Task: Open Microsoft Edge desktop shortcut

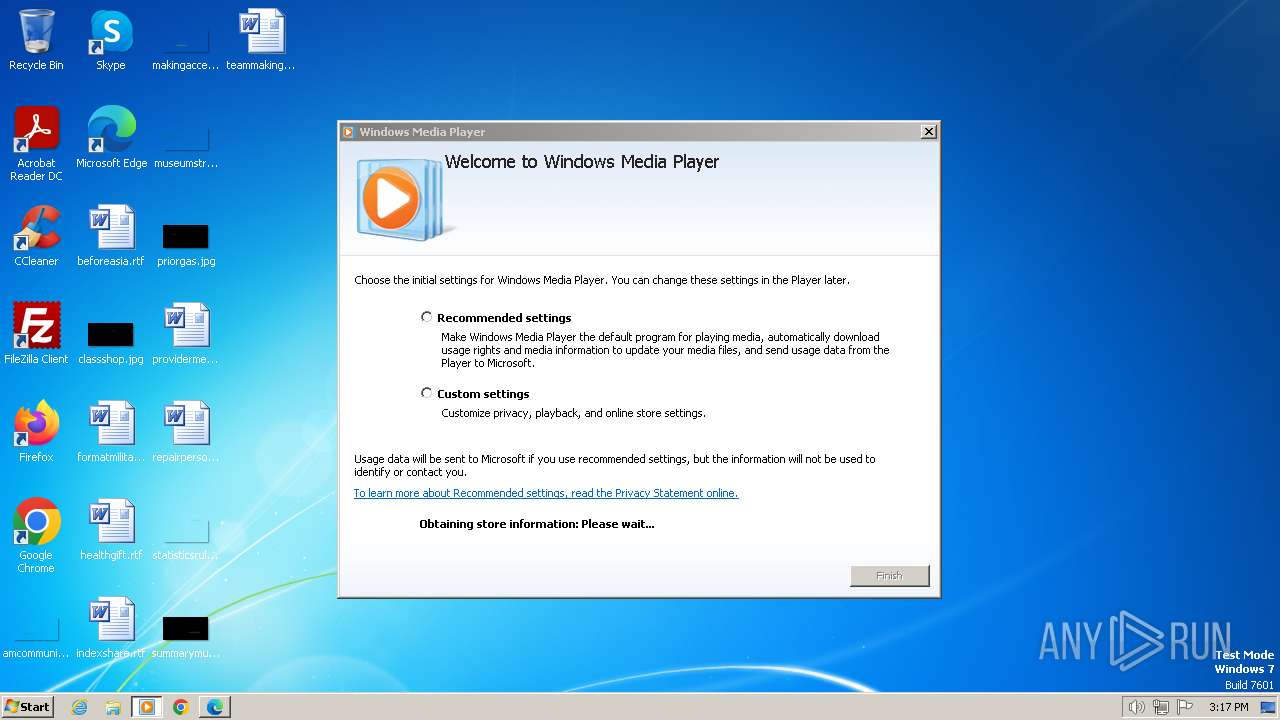Action: (111, 138)
